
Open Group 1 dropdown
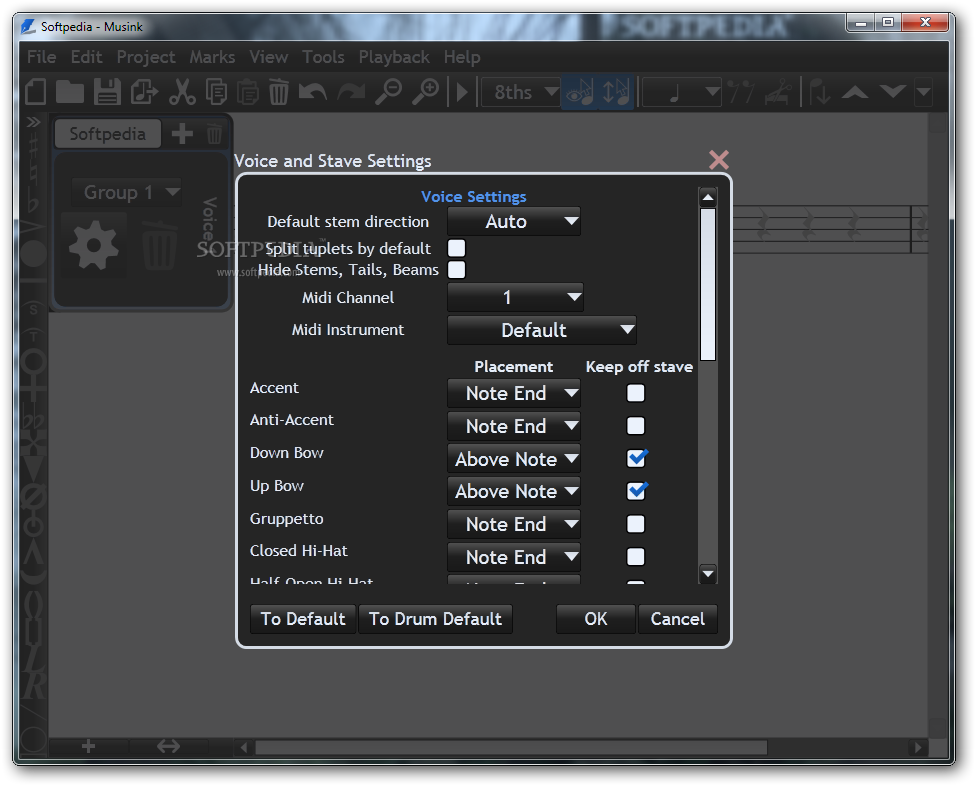(x=126, y=192)
